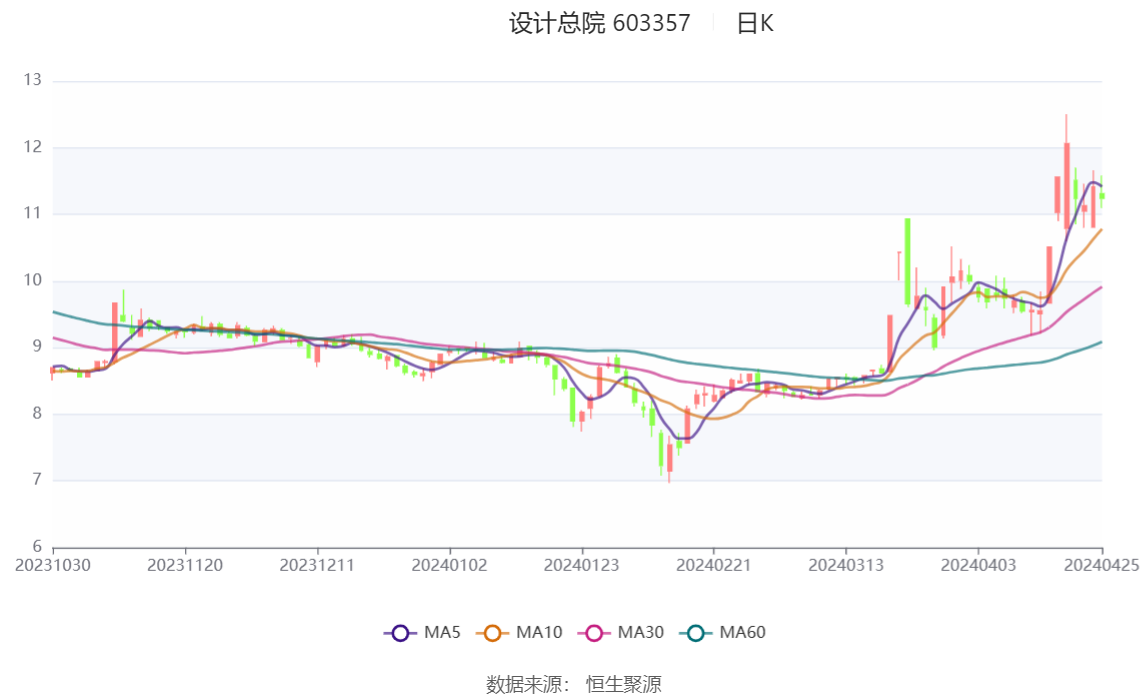Hide the MA10 line via its label
This screenshot has height=699, width=1148.
tap(539, 632)
